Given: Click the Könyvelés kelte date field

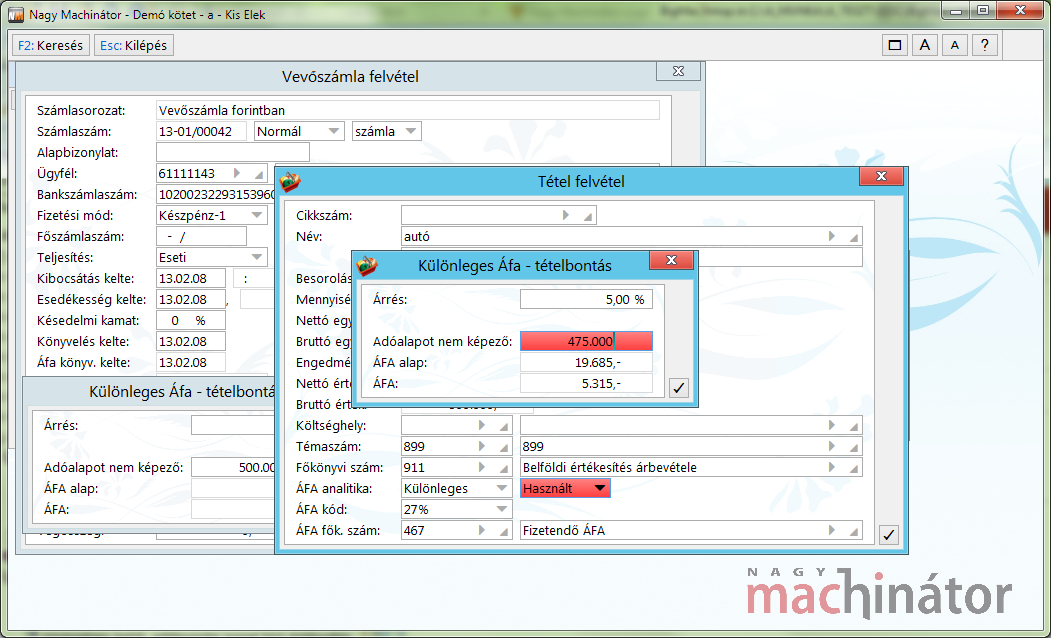Looking at the screenshot, I should (x=190, y=341).
